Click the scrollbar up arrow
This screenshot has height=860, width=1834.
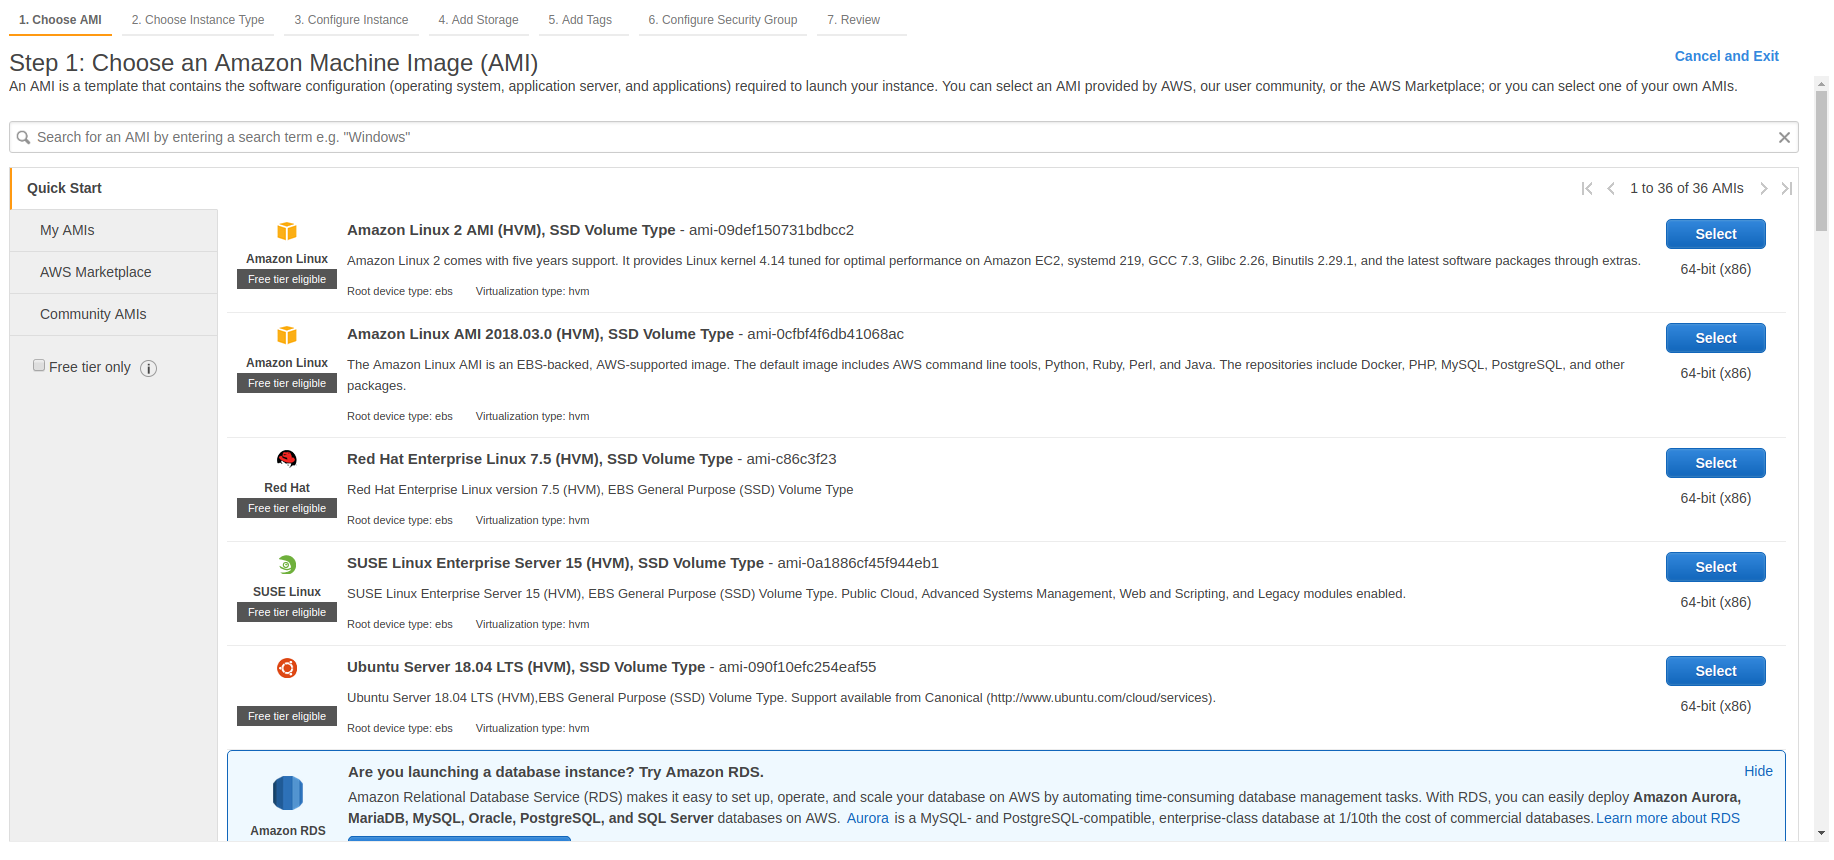(1822, 84)
